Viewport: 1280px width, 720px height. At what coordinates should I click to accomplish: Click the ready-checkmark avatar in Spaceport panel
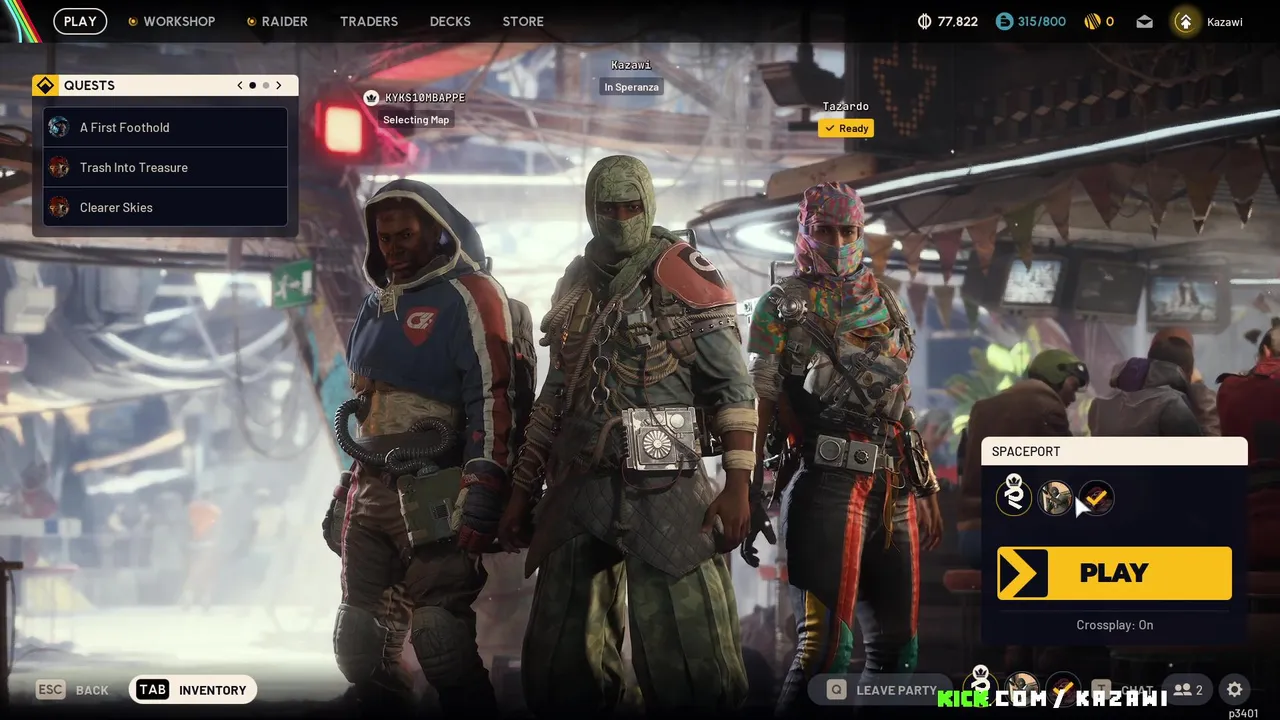click(x=1096, y=497)
